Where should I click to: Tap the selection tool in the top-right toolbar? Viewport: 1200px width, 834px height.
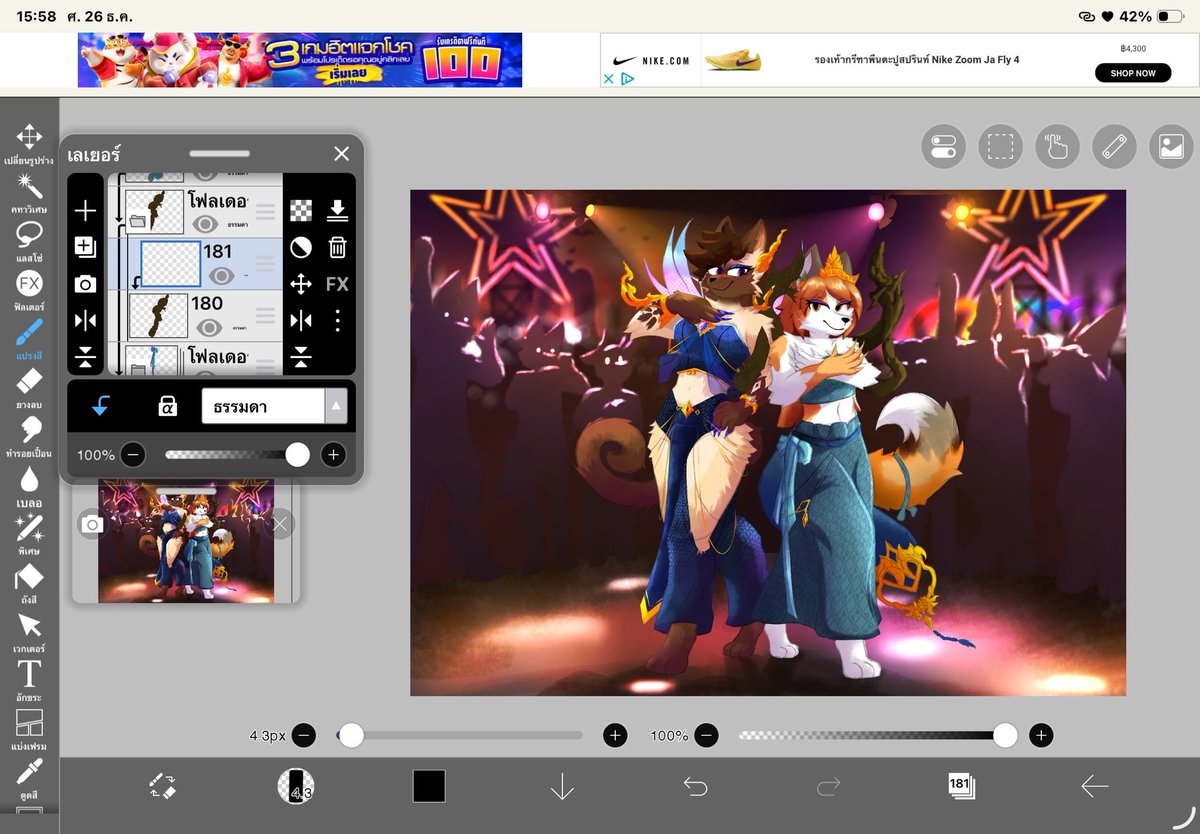pos(1000,146)
